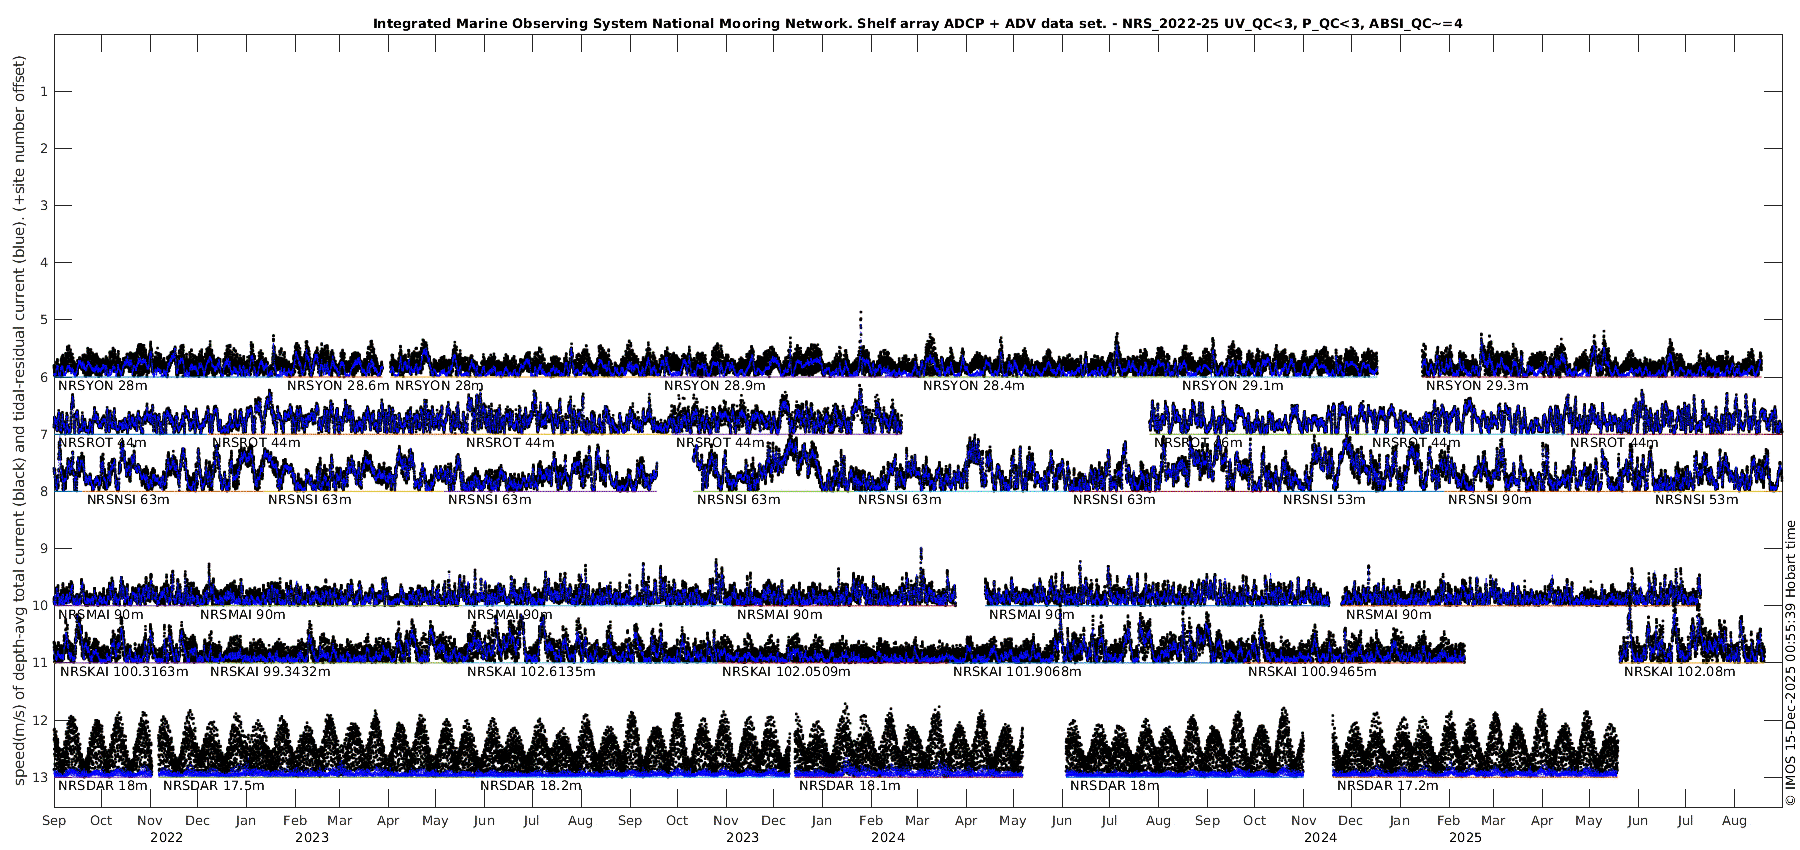Click the vertical y-axis speed label
The width and height of the screenshot is (1800, 850).
tap(19, 420)
